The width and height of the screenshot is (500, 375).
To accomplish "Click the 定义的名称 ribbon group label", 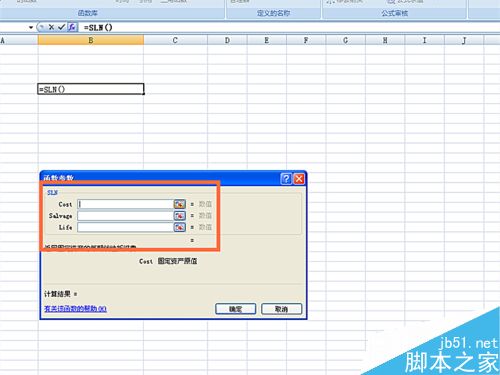I will pos(273,13).
